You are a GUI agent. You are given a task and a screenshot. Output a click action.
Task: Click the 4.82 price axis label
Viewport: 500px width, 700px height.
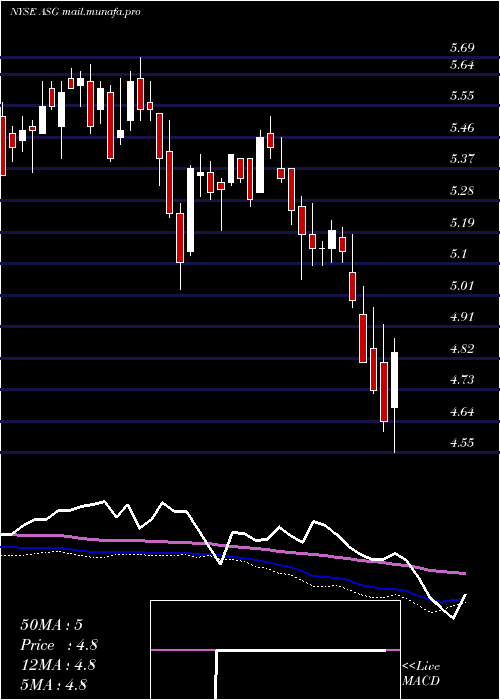[x=462, y=348]
